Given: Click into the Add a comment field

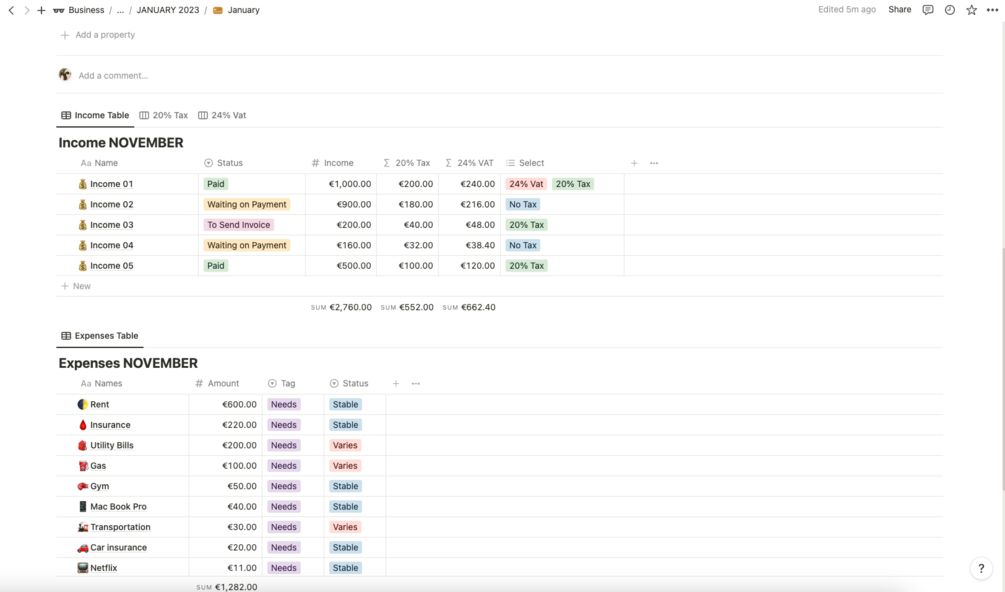Looking at the screenshot, I should pyautogui.click(x=113, y=76).
